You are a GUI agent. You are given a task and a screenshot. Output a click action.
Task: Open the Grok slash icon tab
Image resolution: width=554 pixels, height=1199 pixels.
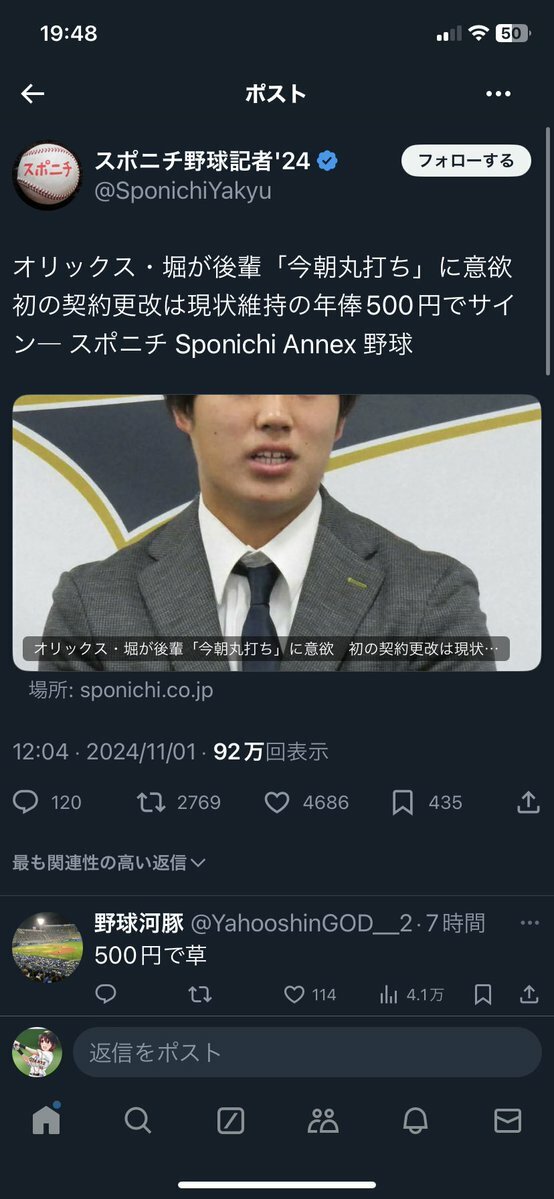point(230,1120)
